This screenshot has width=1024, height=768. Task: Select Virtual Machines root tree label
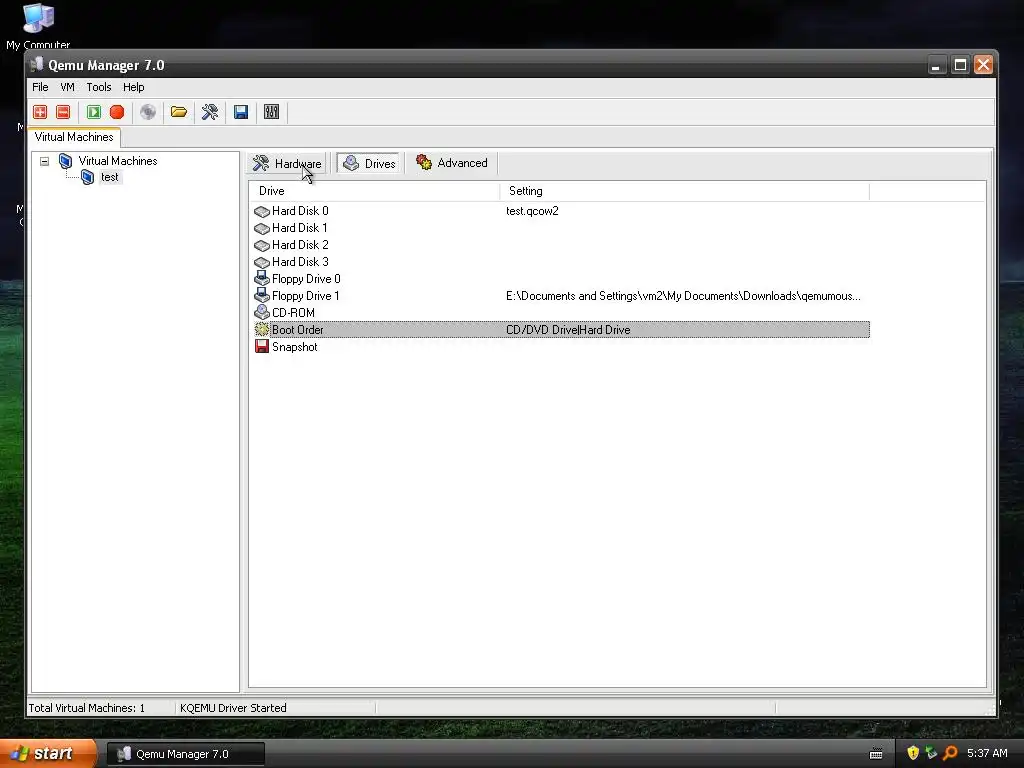click(x=118, y=161)
